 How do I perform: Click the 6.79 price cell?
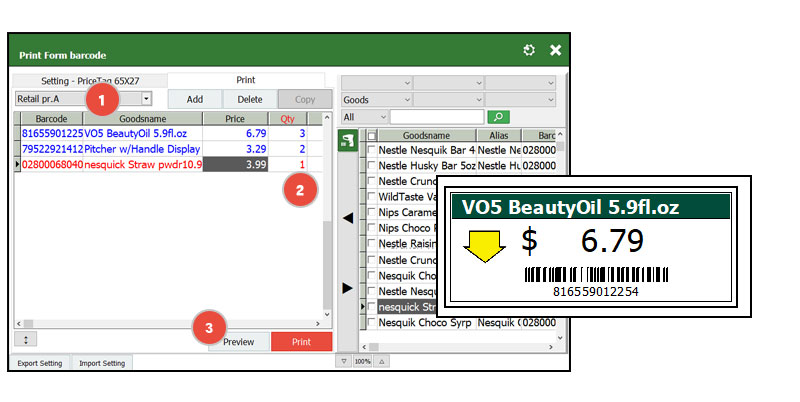point(235,134)
